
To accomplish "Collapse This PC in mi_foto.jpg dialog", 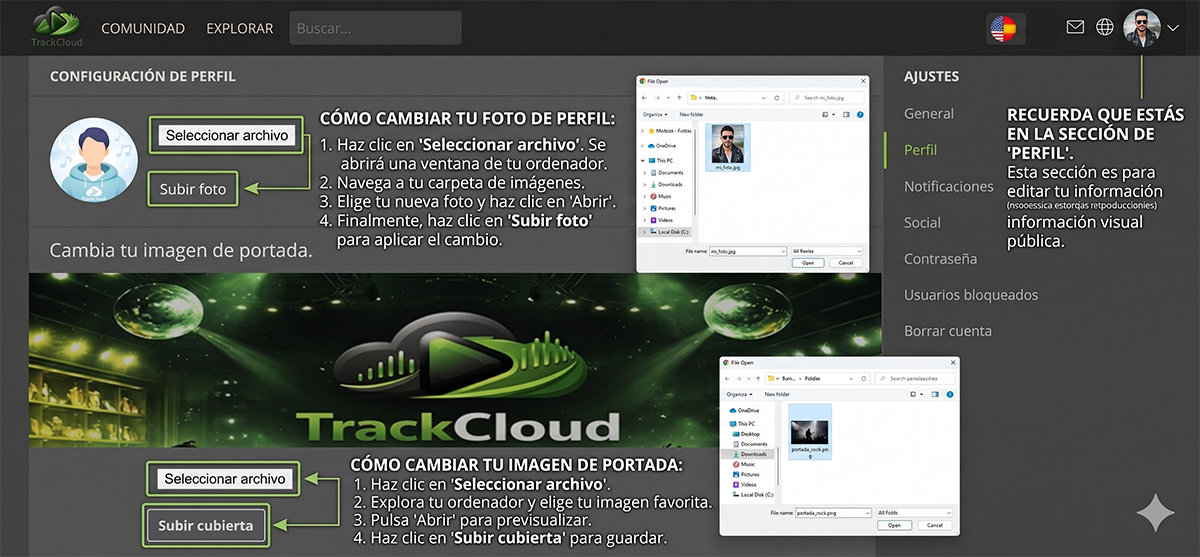I will [642, 160].
